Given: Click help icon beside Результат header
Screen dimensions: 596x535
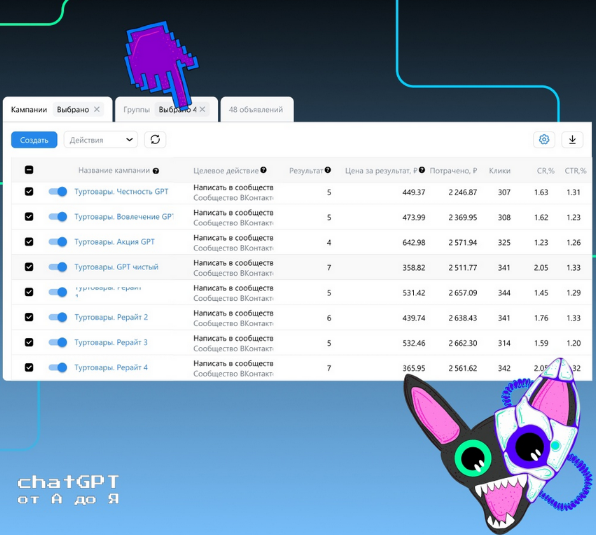Looking at the screenshot, I should tap(328, 170).
